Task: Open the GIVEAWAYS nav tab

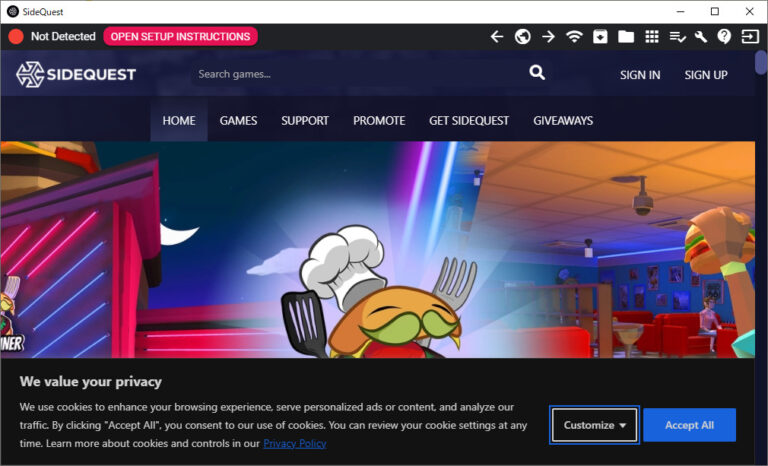Action: coord(563,121)
